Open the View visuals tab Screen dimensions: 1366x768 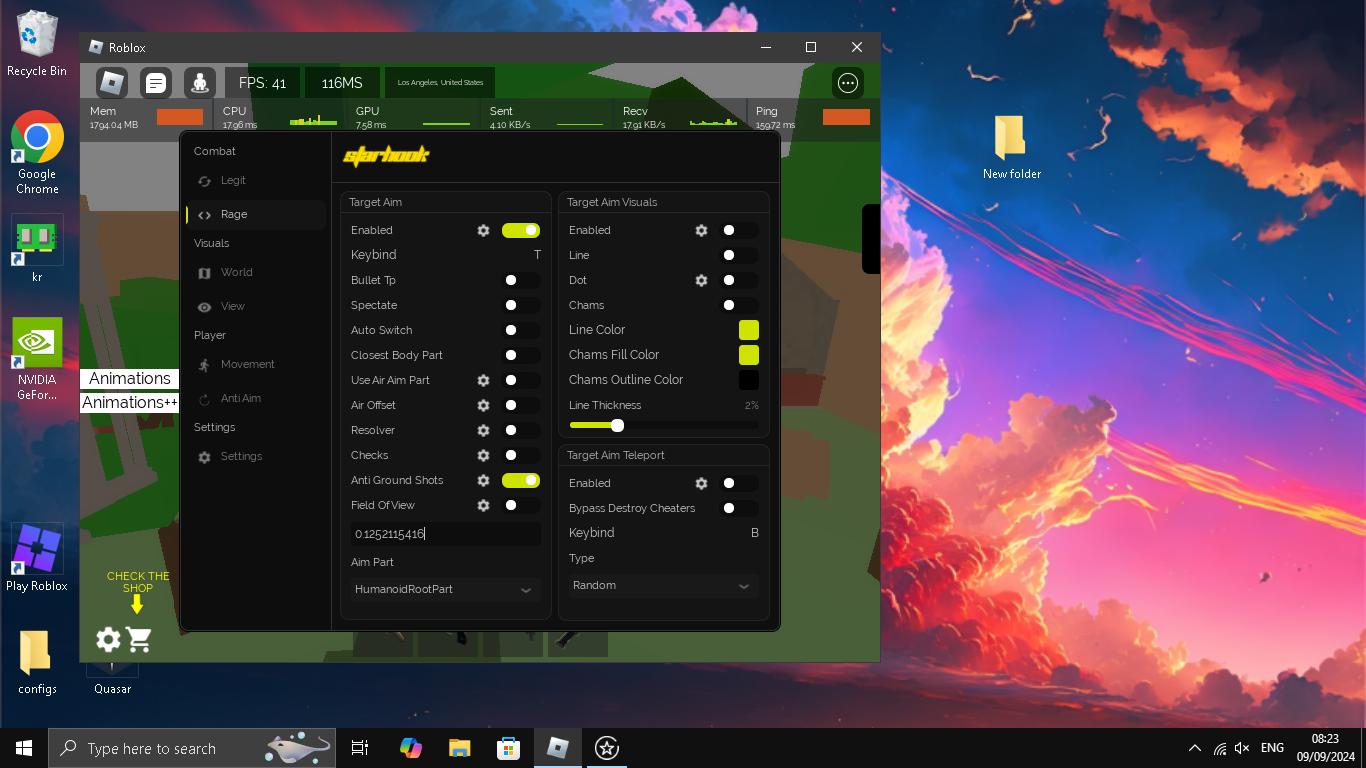coord(256,307)
